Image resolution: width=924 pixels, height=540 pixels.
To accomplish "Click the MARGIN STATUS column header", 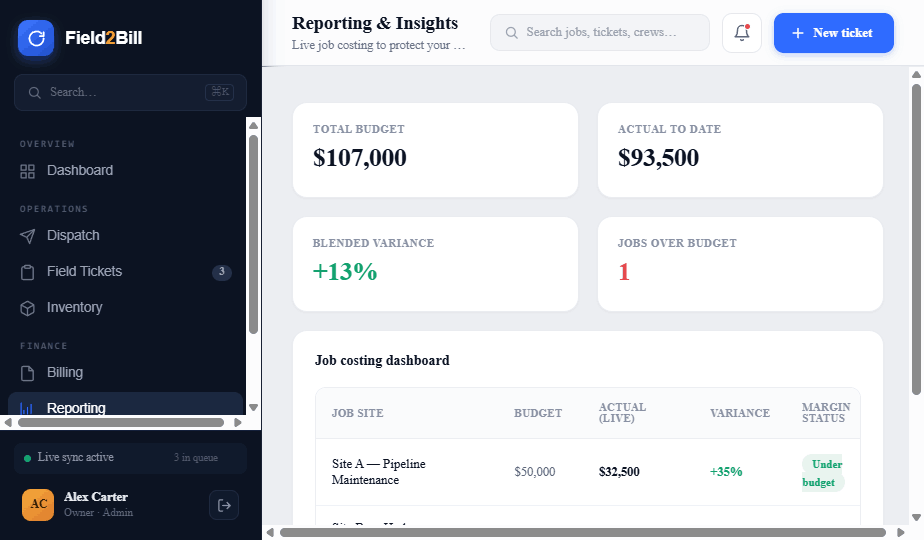I will [x=826, y=413].
